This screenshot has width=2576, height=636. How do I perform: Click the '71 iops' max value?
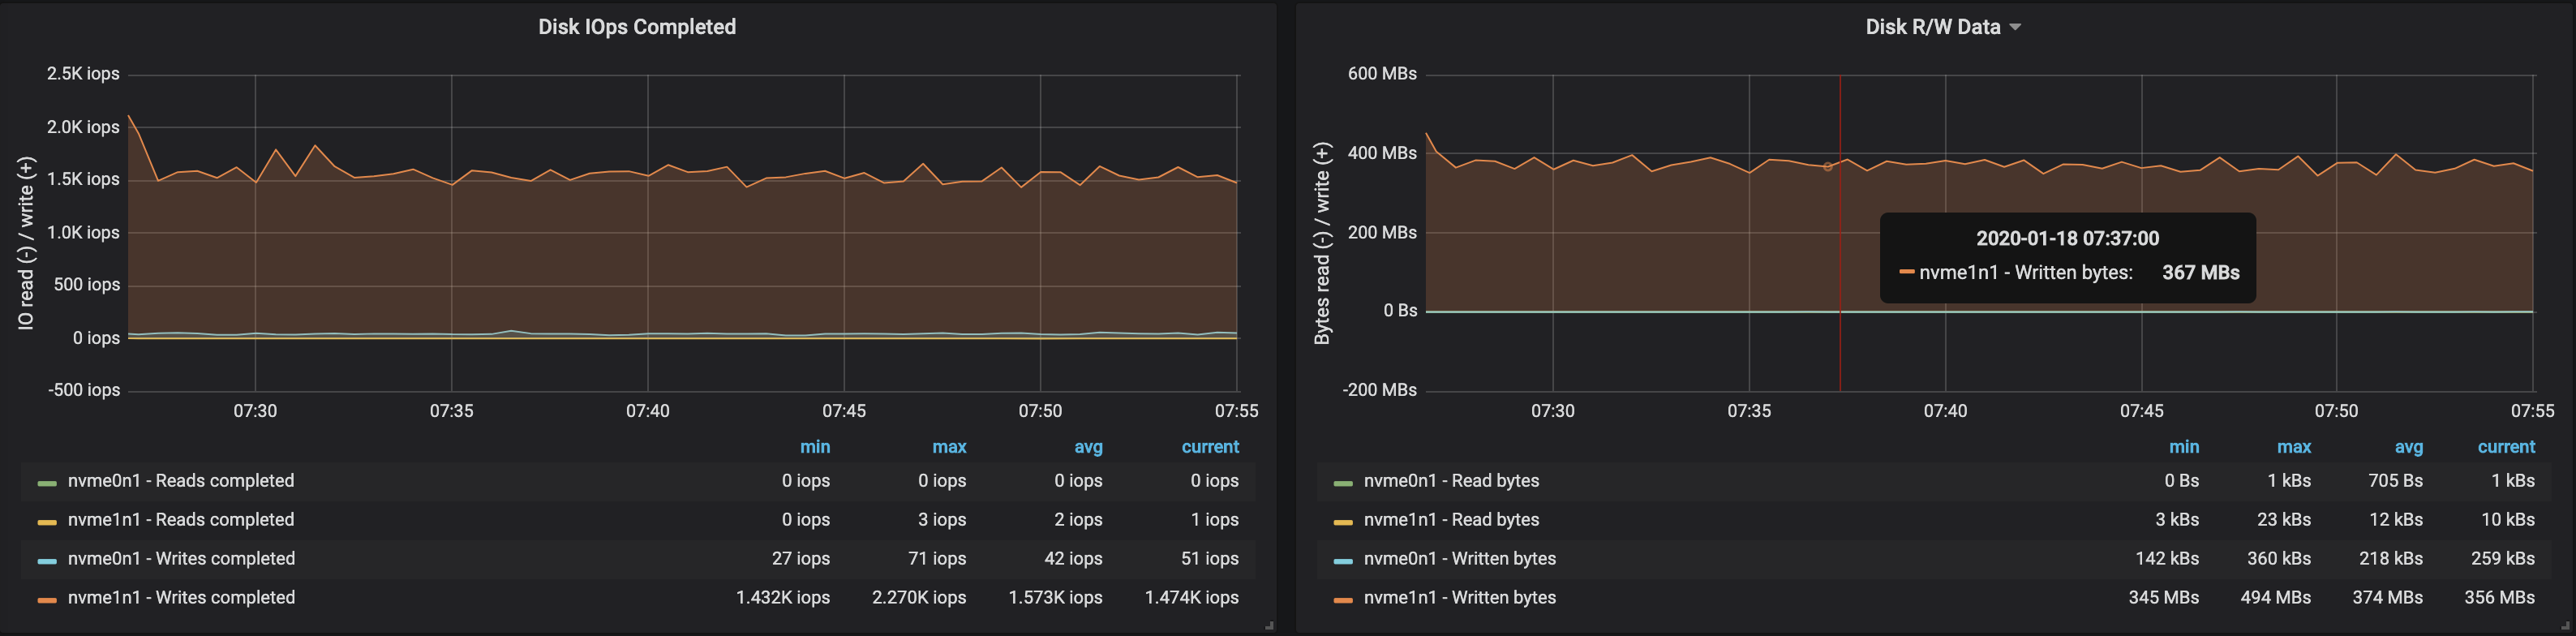937,559
